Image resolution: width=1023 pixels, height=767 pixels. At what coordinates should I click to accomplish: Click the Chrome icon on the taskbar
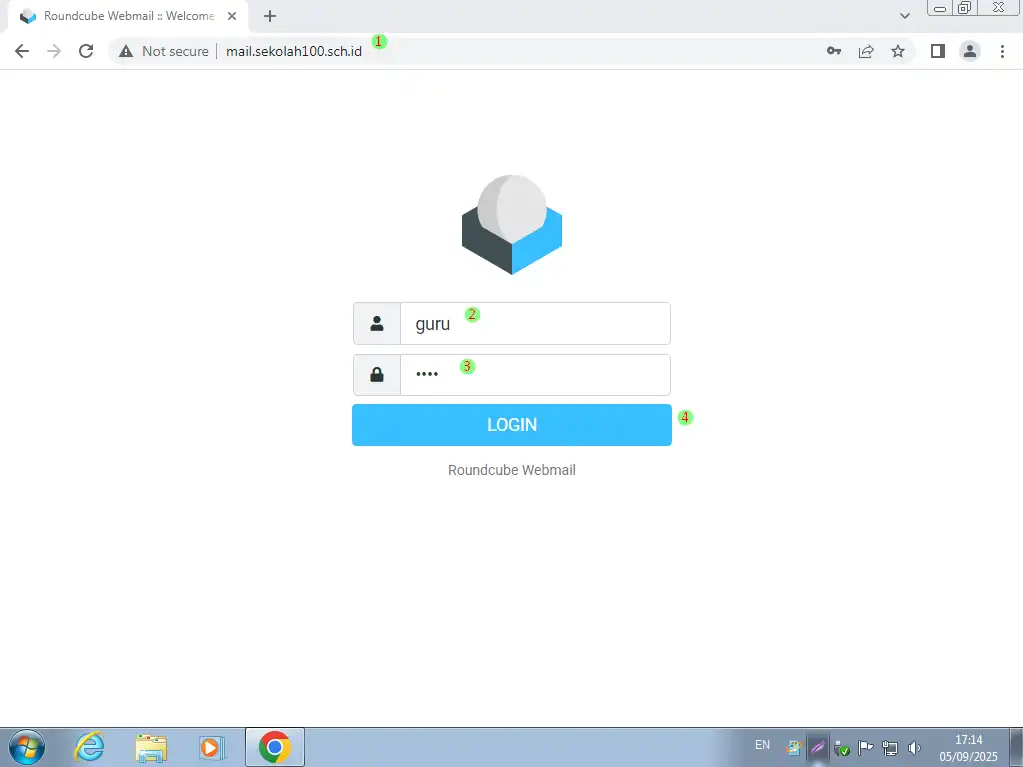tap(275, 747)
